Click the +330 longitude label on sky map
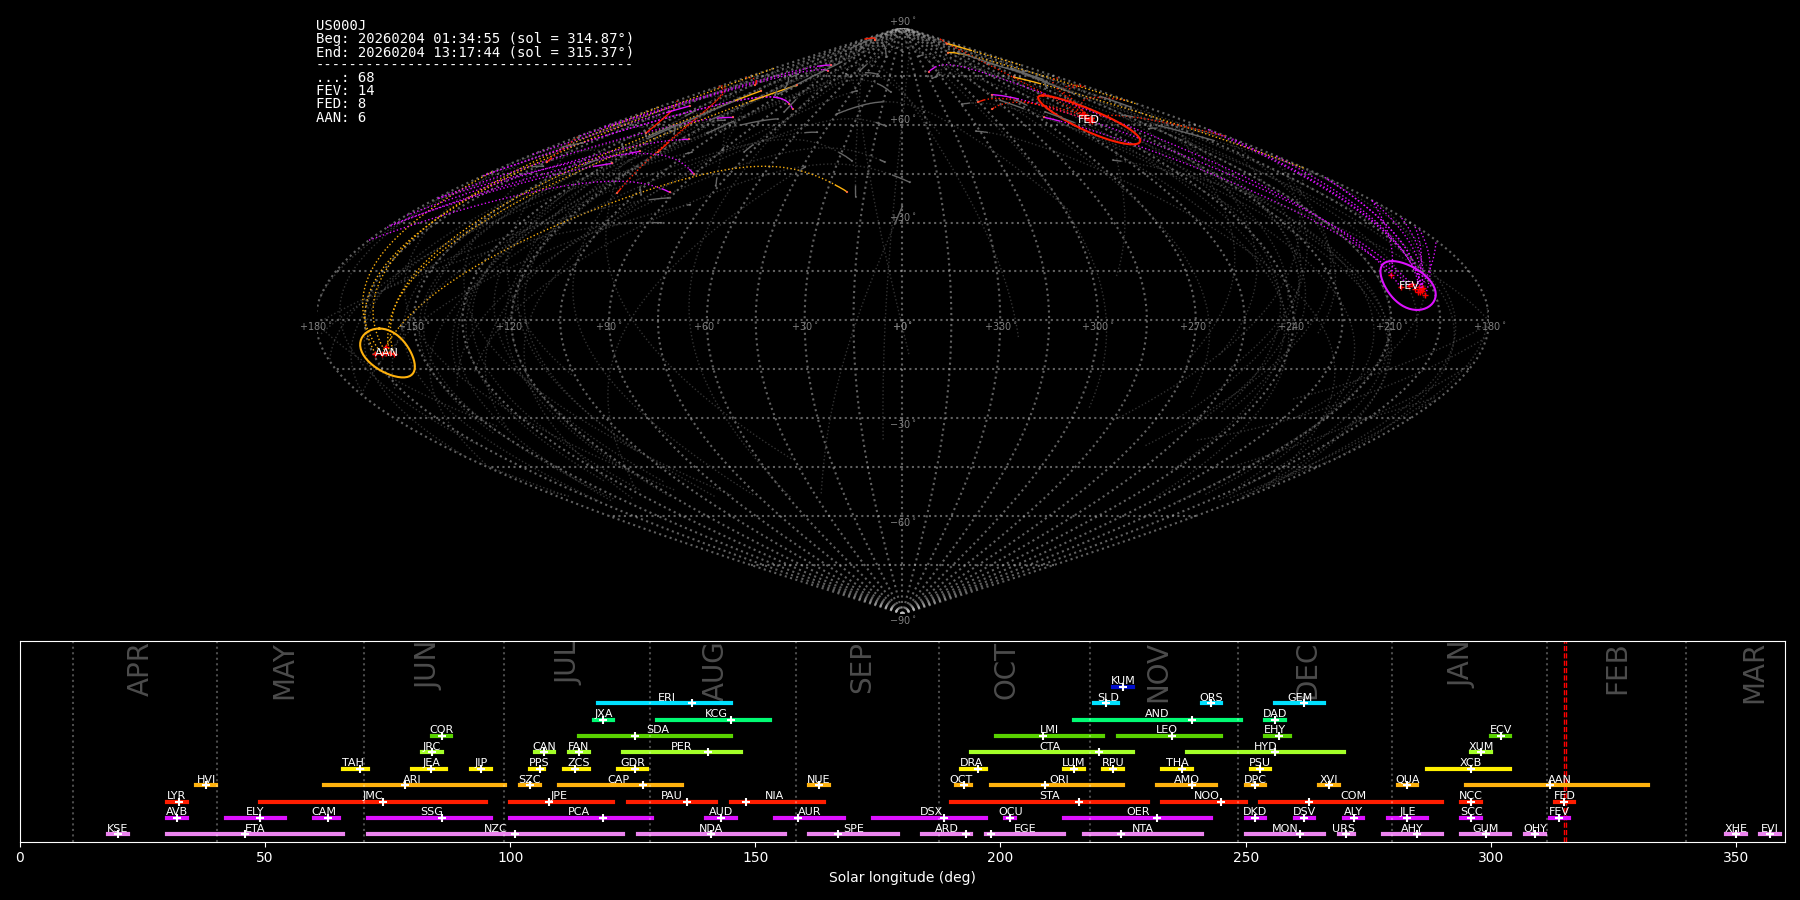This screenshot has width=1800, height=900. (999, 327)
